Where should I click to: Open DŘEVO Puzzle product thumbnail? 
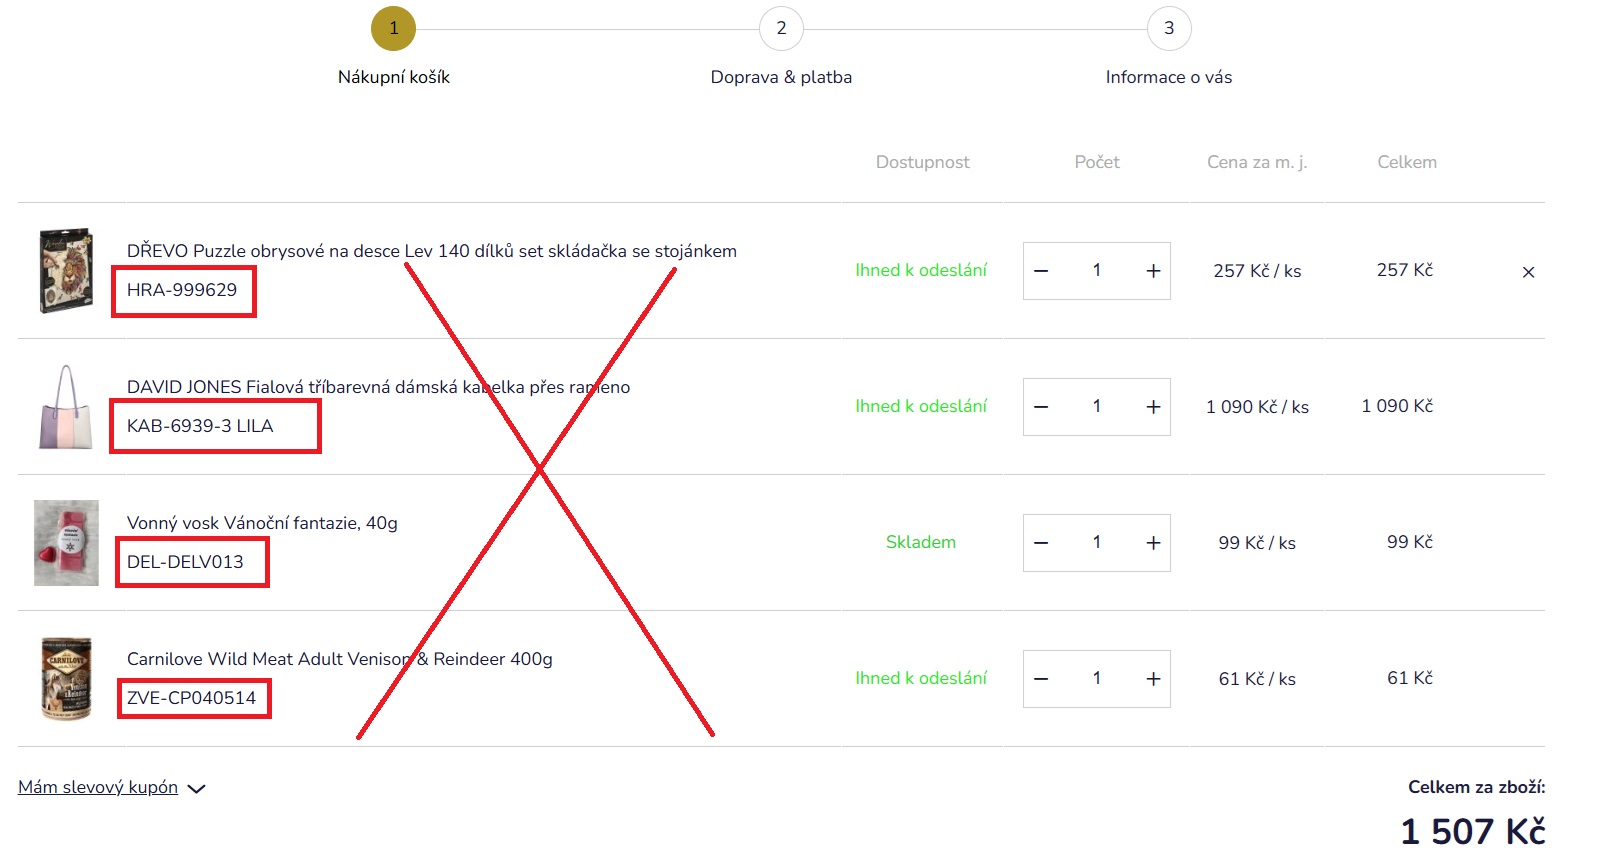pyautogui.click(x=66, y=271)
